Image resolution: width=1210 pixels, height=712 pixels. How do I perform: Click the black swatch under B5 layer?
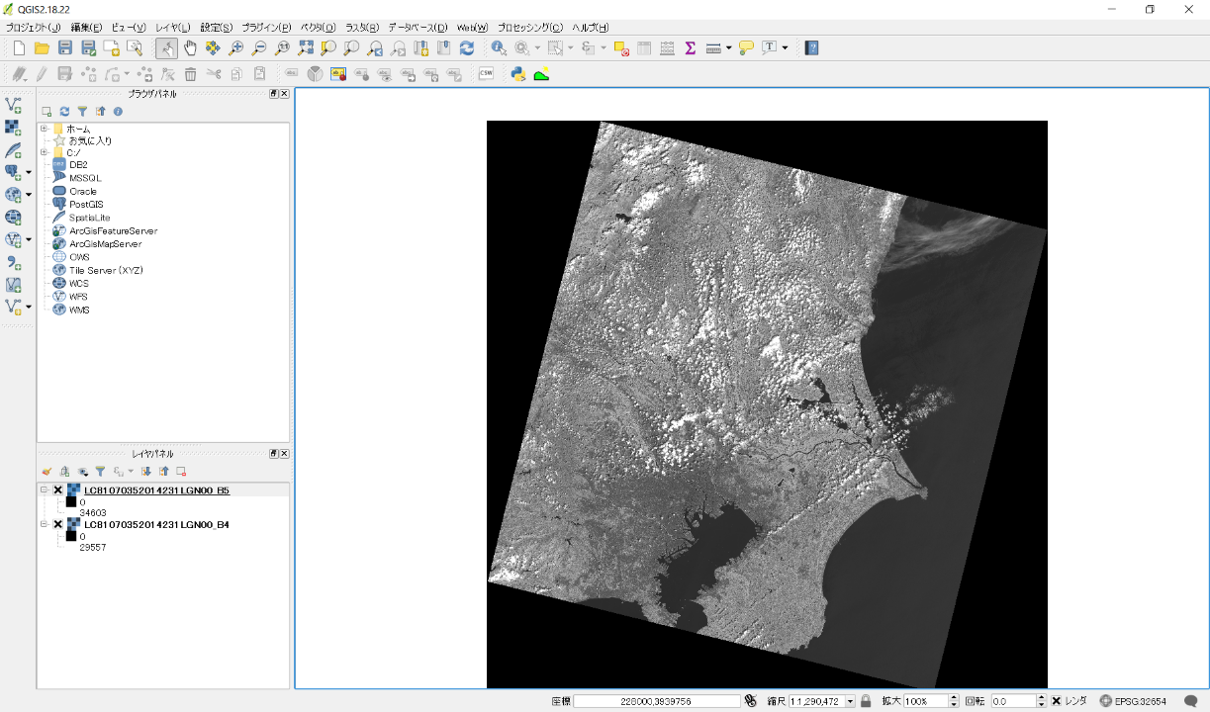coord(71,502)
